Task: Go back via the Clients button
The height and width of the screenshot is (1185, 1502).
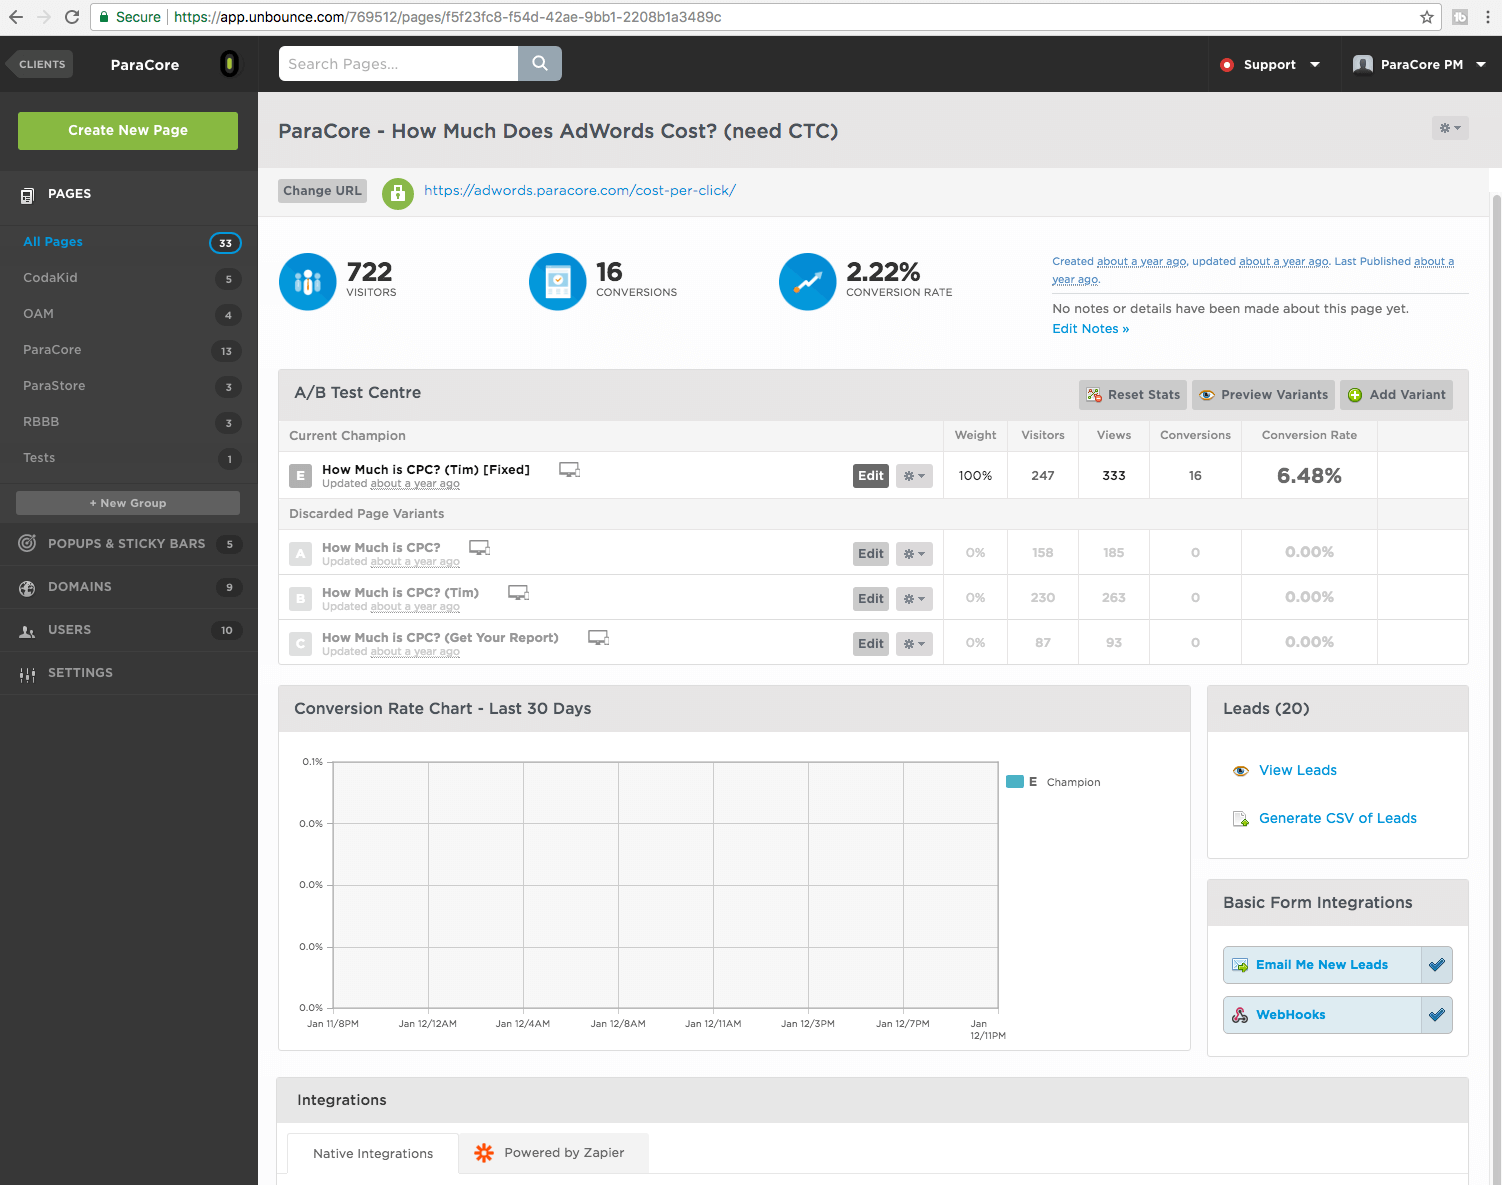Action: point(40,64)
